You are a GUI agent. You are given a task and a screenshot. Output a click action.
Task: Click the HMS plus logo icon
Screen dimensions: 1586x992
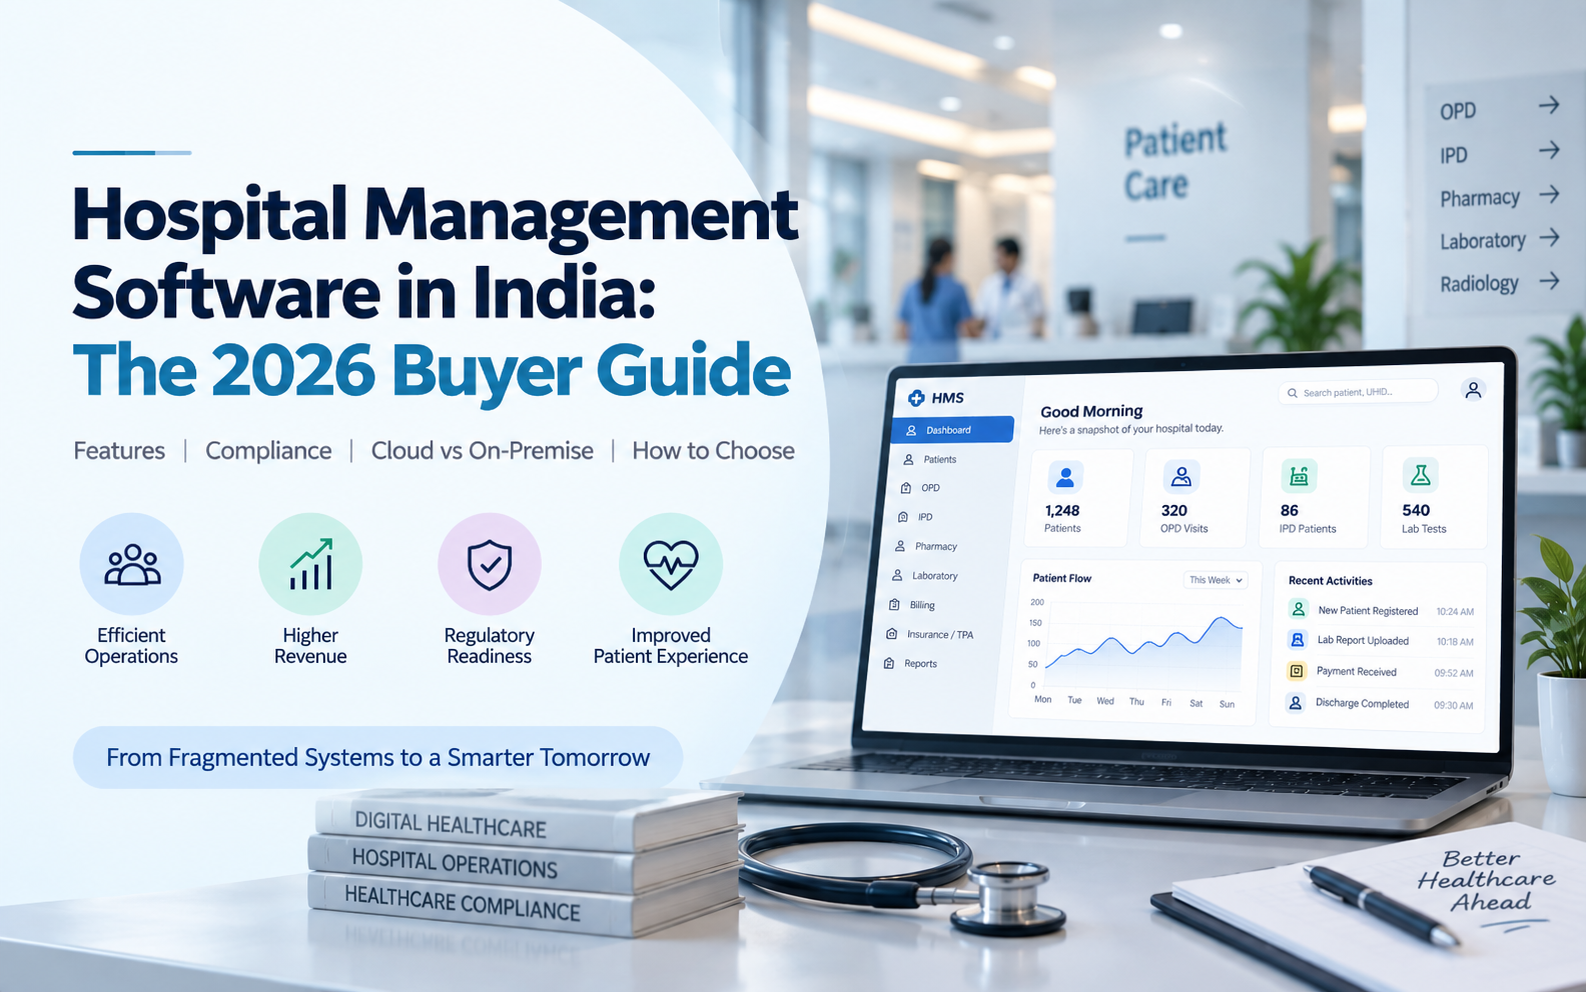click(916, 398)
